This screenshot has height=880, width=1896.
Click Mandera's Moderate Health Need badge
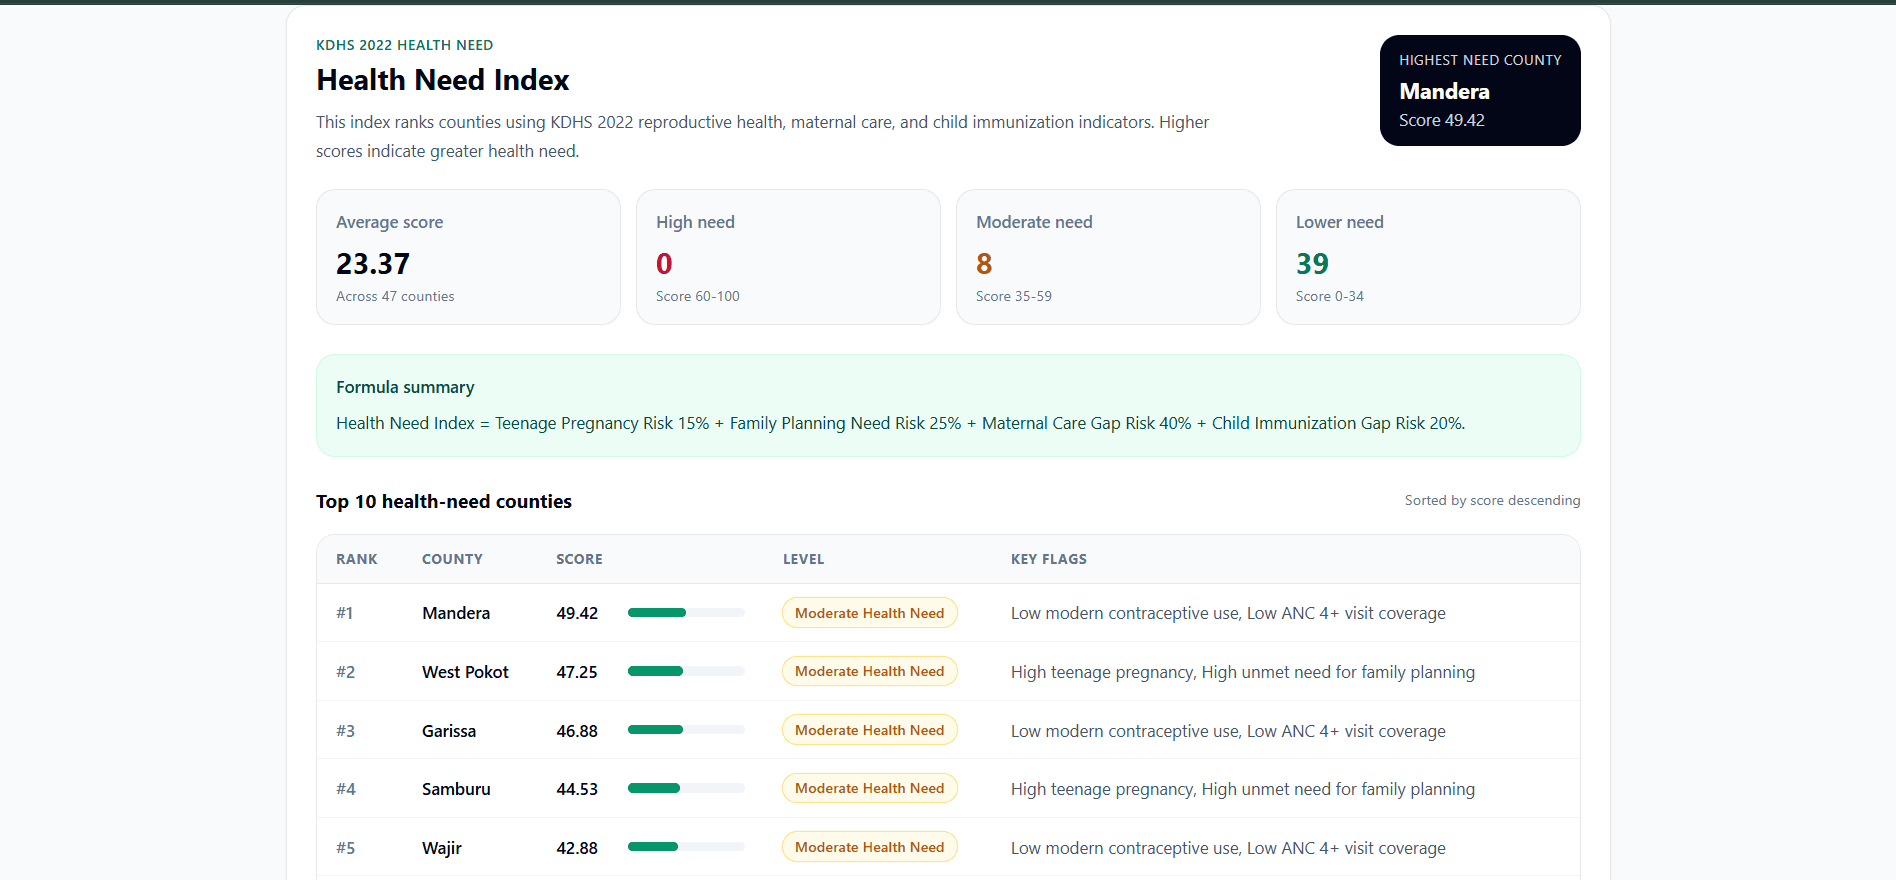[870, 613]
